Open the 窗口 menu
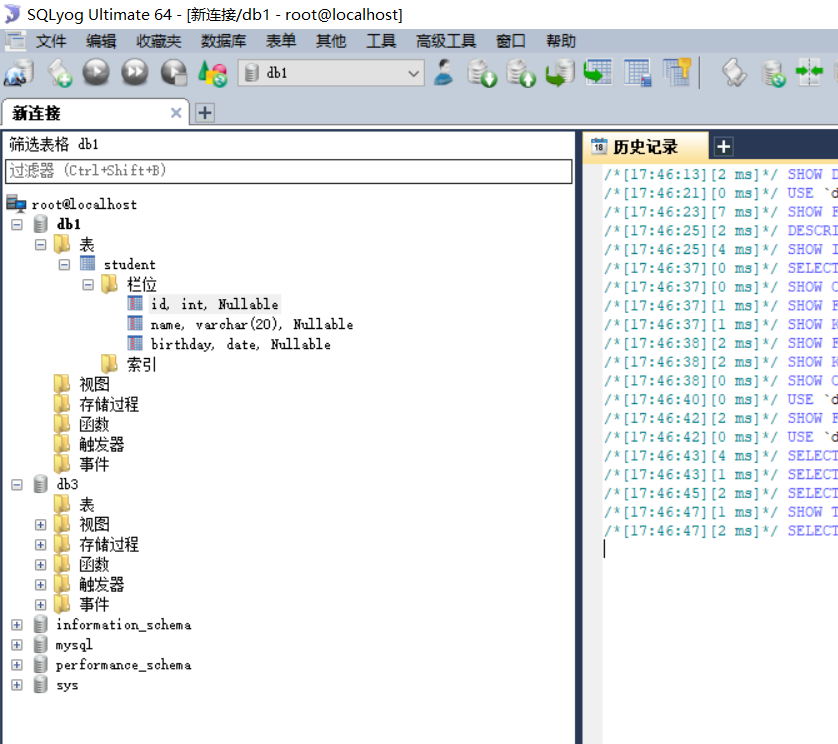 (x=510, y=41)
